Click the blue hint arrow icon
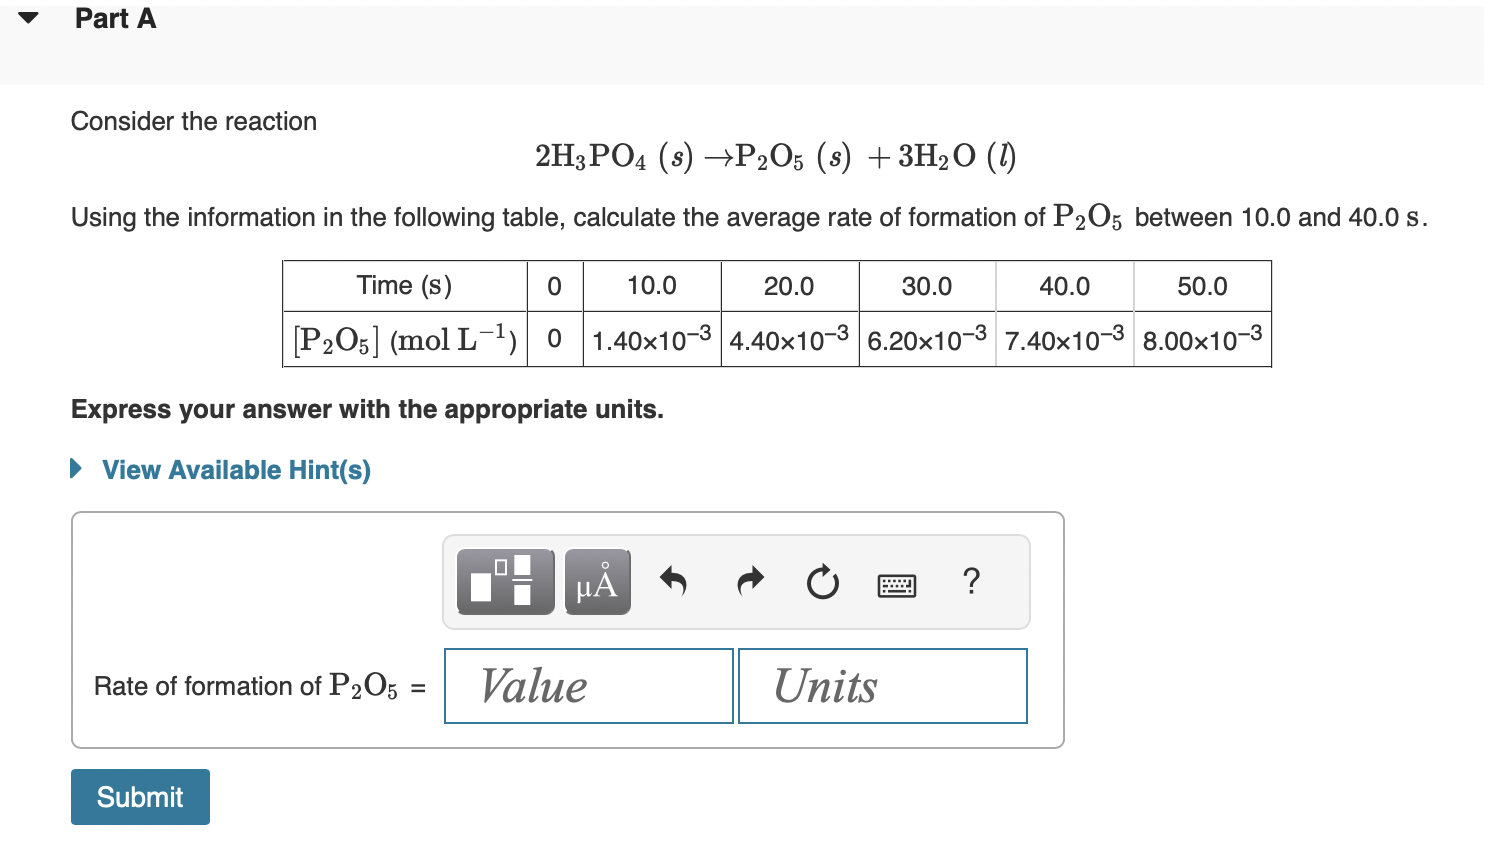 pyautogui.click(x=77, y=469)
